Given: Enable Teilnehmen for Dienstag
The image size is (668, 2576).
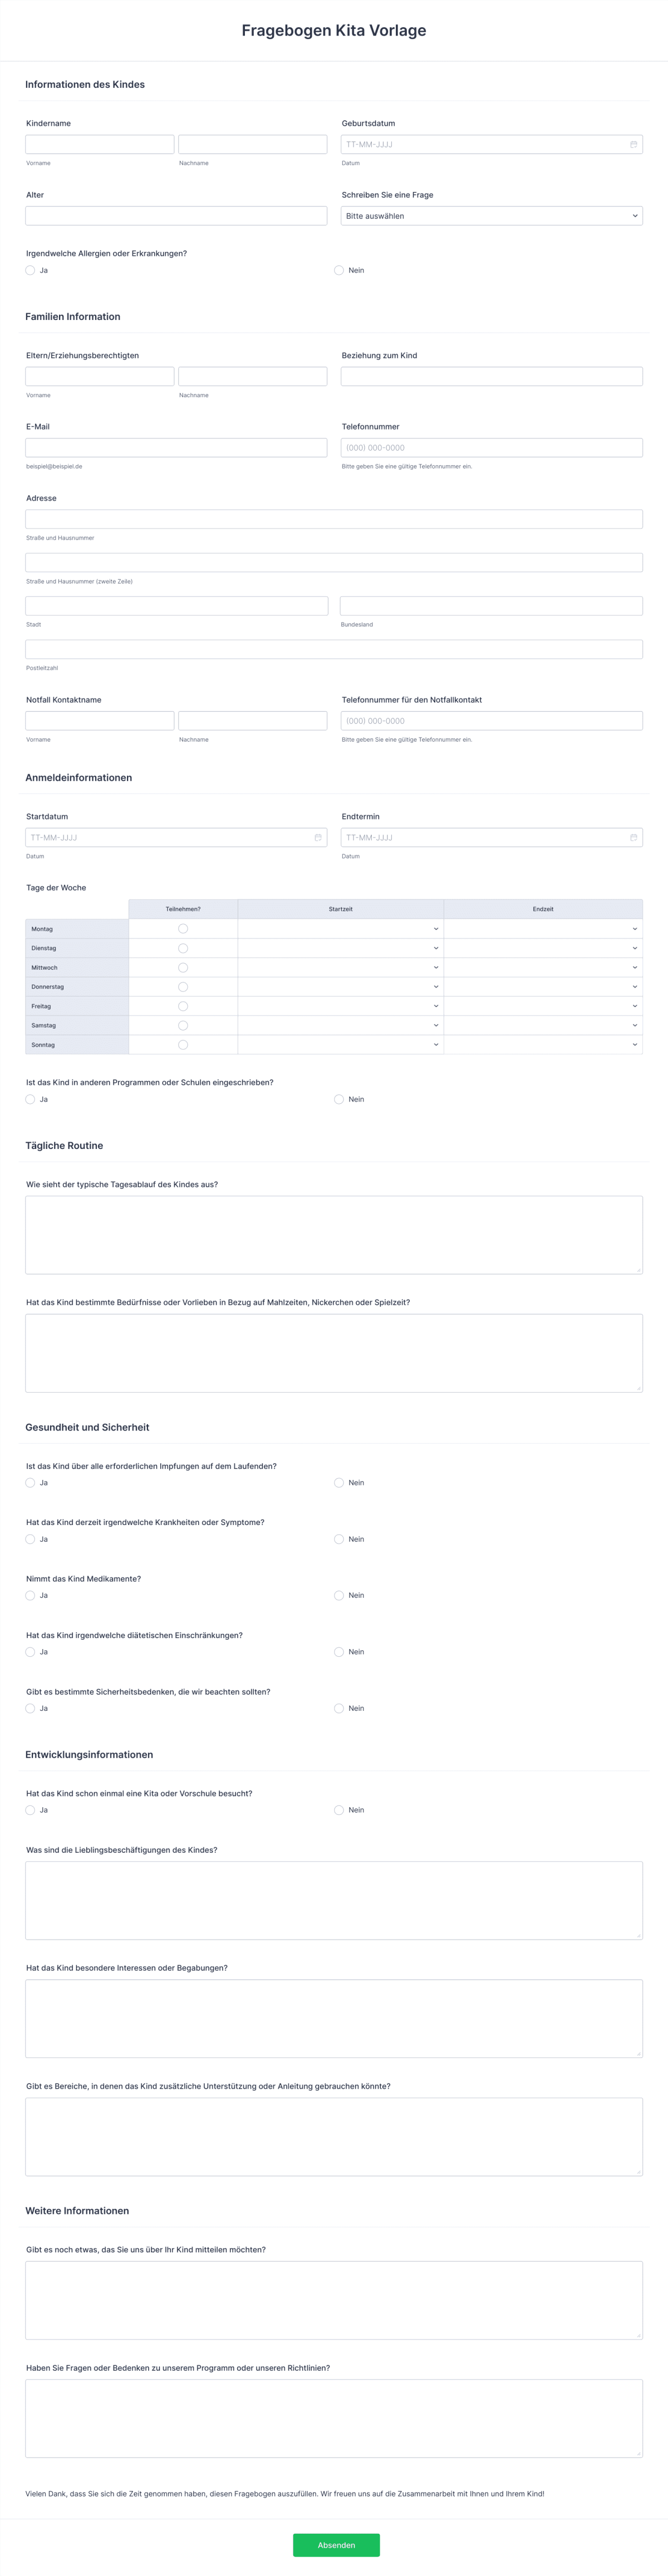Looking at the screenshot, I should click(x=183, y=947).
